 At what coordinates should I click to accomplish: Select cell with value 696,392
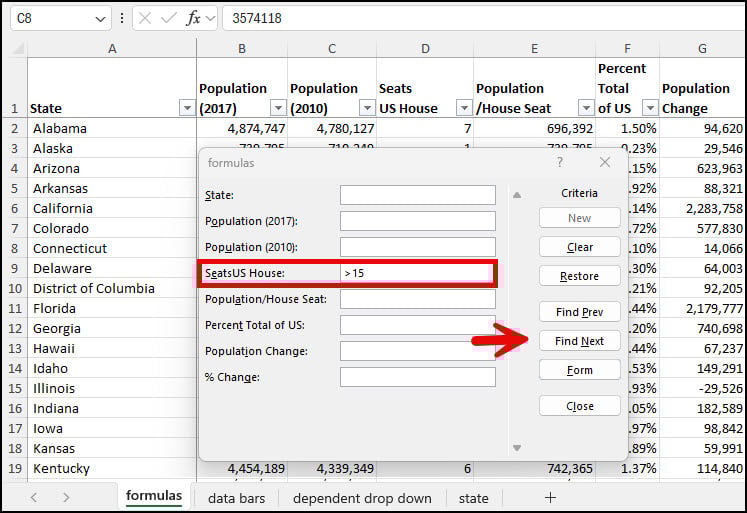(535, 129)
